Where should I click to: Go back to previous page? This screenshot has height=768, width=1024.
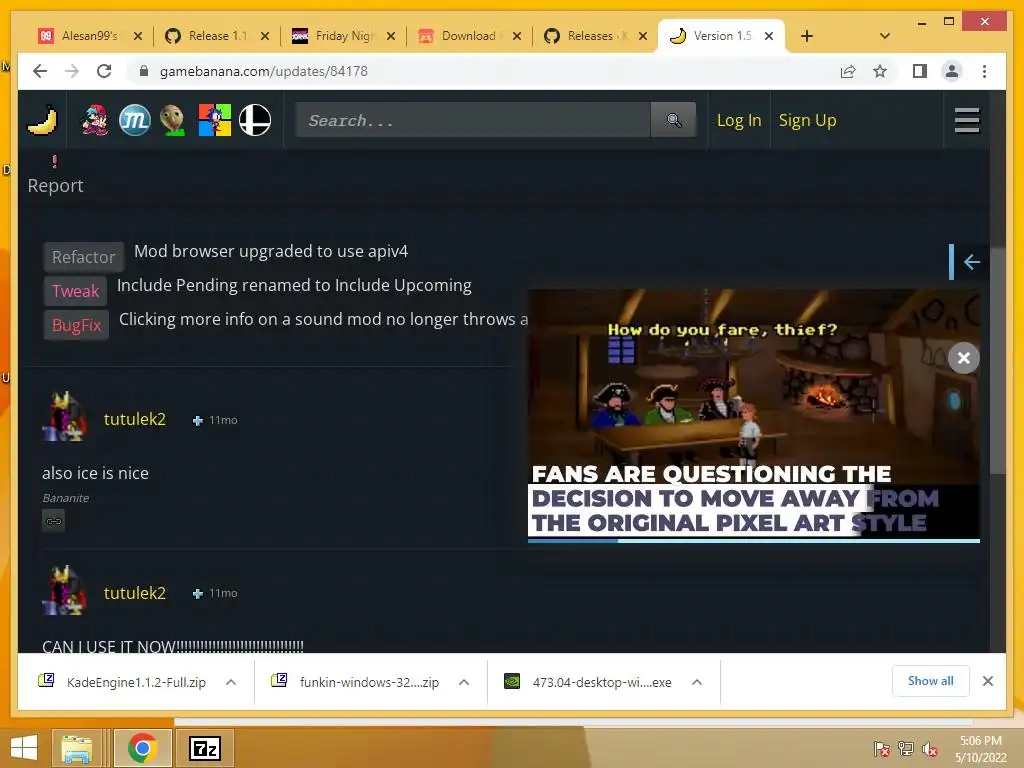[x=40, y=71]
